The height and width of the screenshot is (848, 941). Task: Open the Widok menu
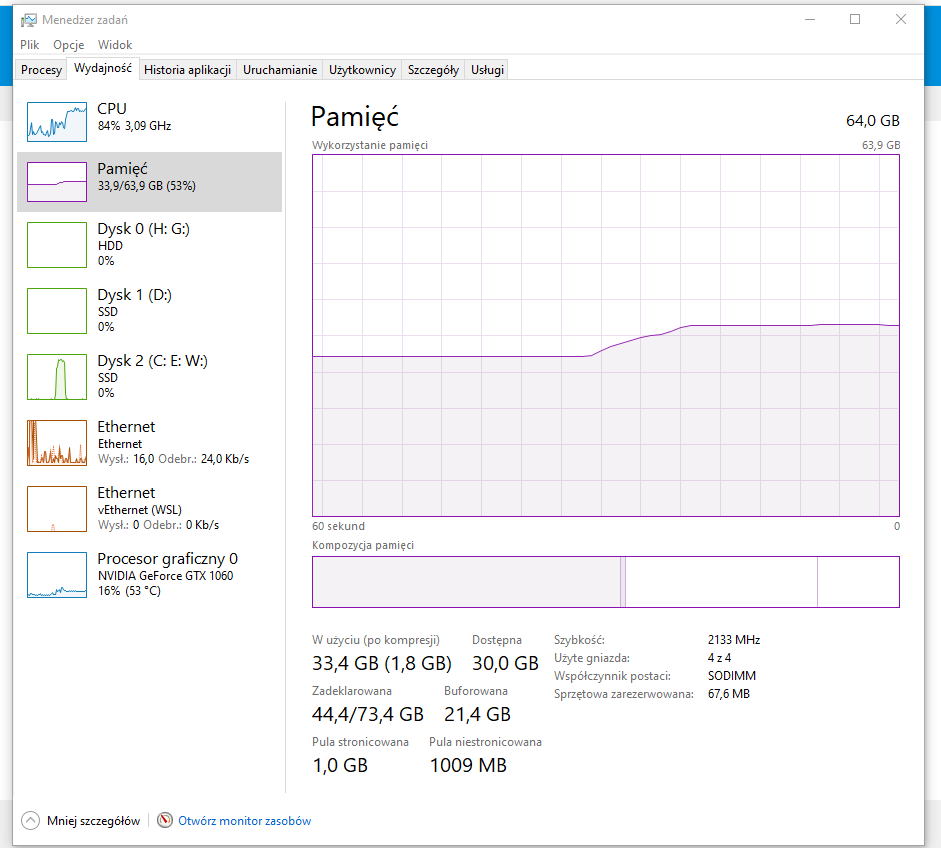coord(115,45)
